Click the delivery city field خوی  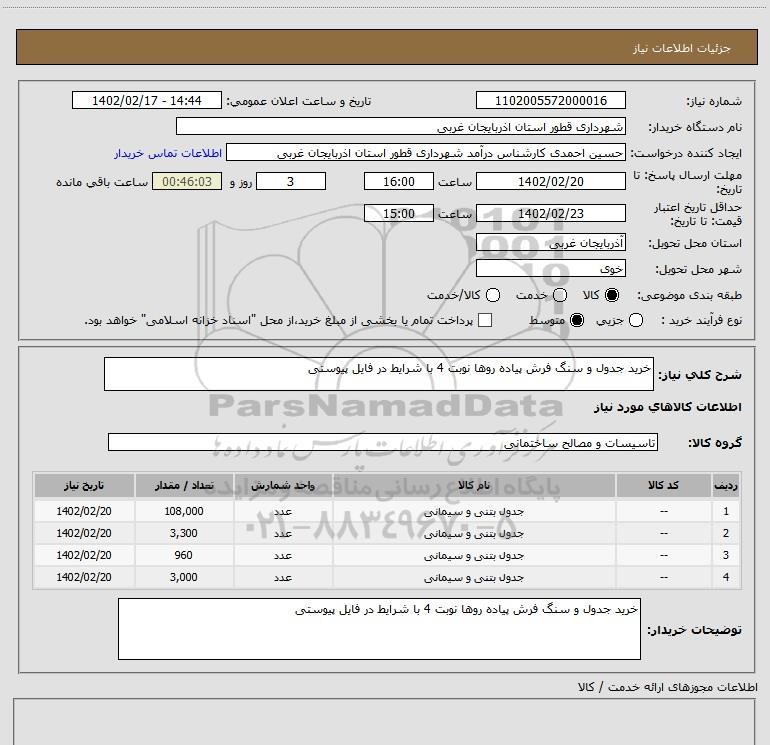coord(550,269)
